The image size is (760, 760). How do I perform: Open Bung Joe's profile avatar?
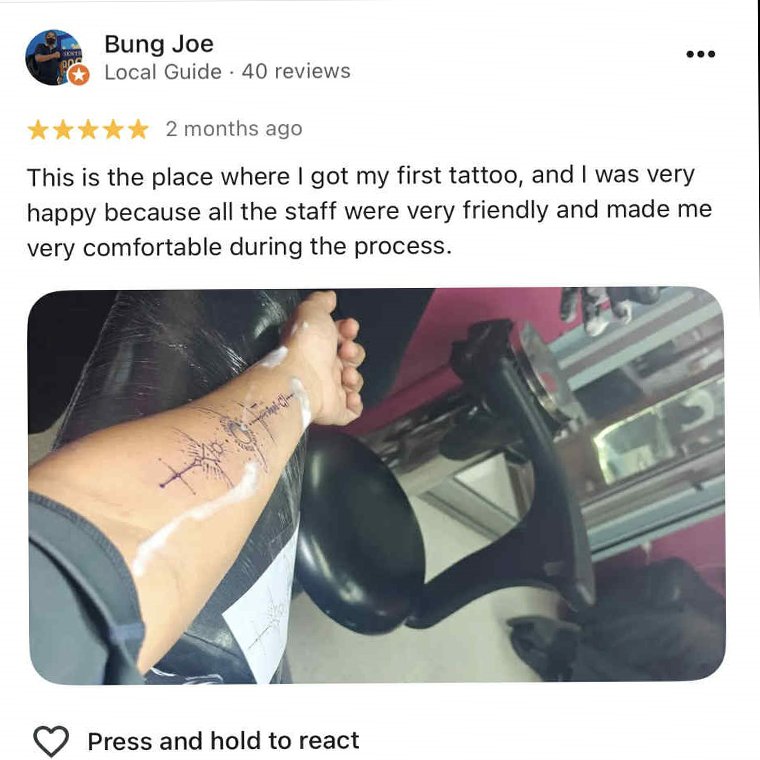(53, 57)
